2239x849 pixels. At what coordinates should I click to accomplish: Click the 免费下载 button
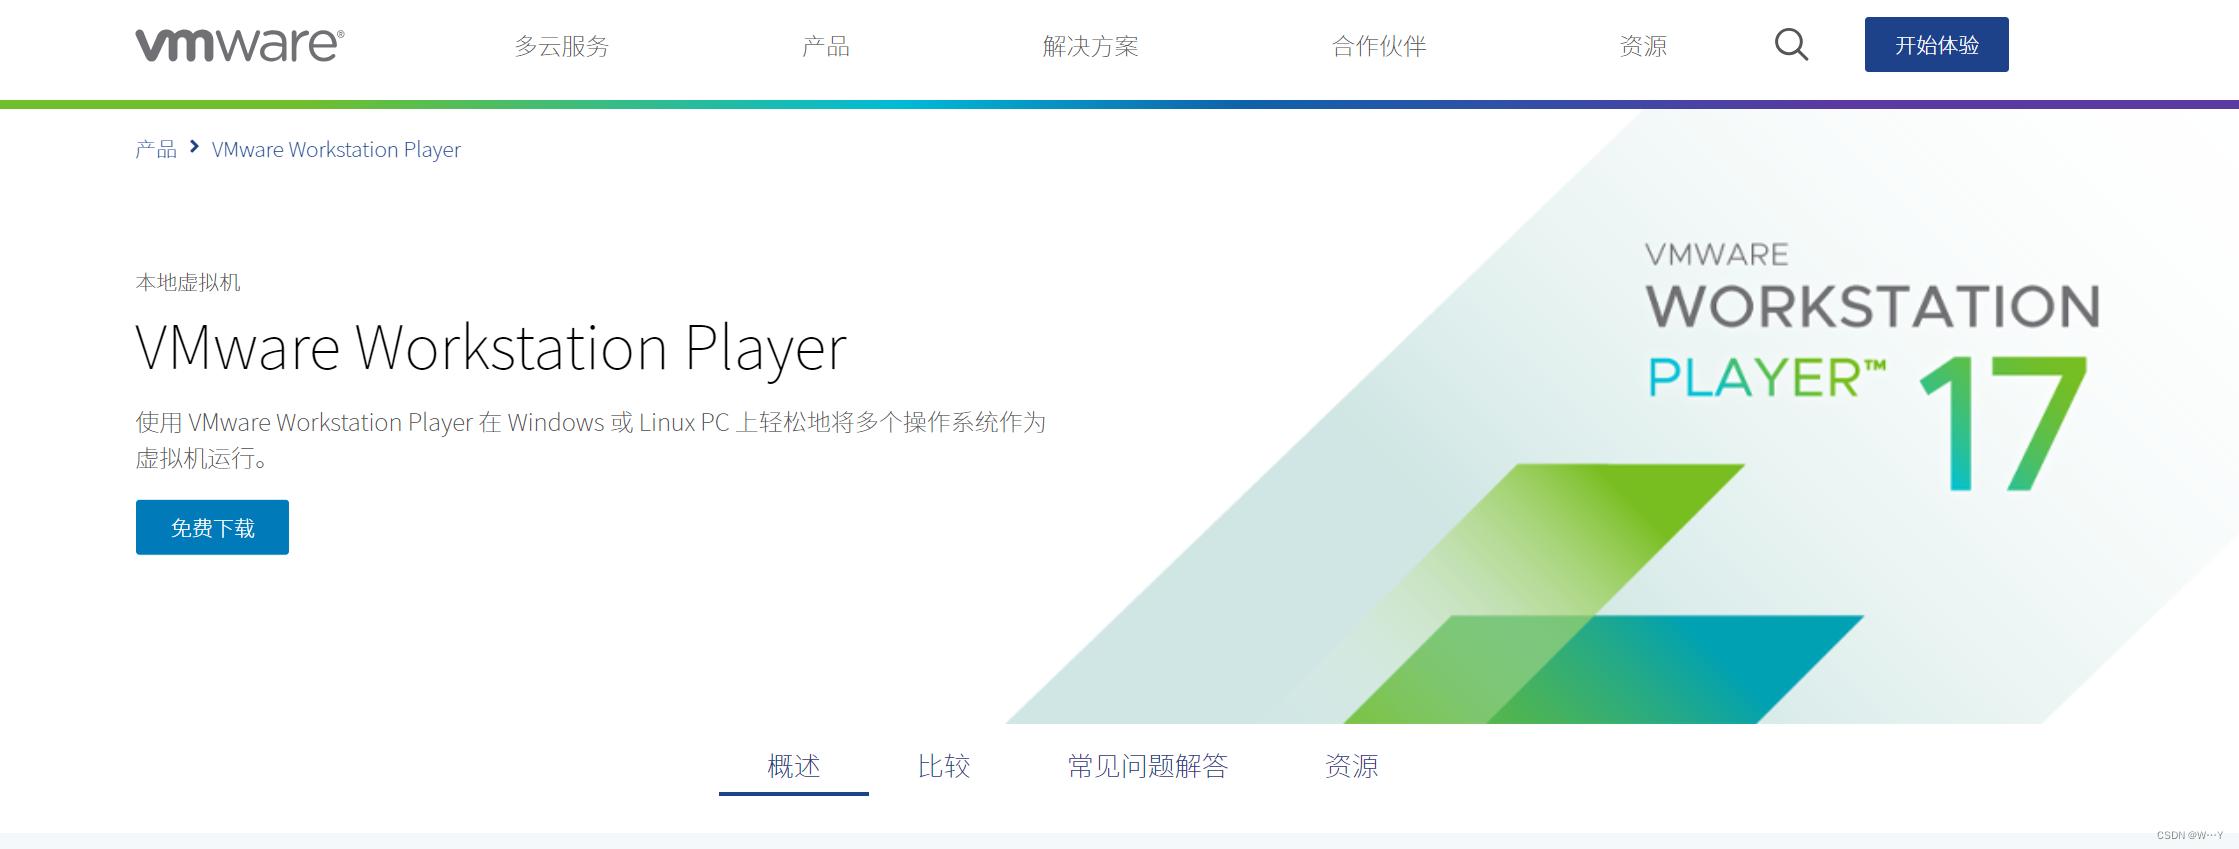[212, 527]
